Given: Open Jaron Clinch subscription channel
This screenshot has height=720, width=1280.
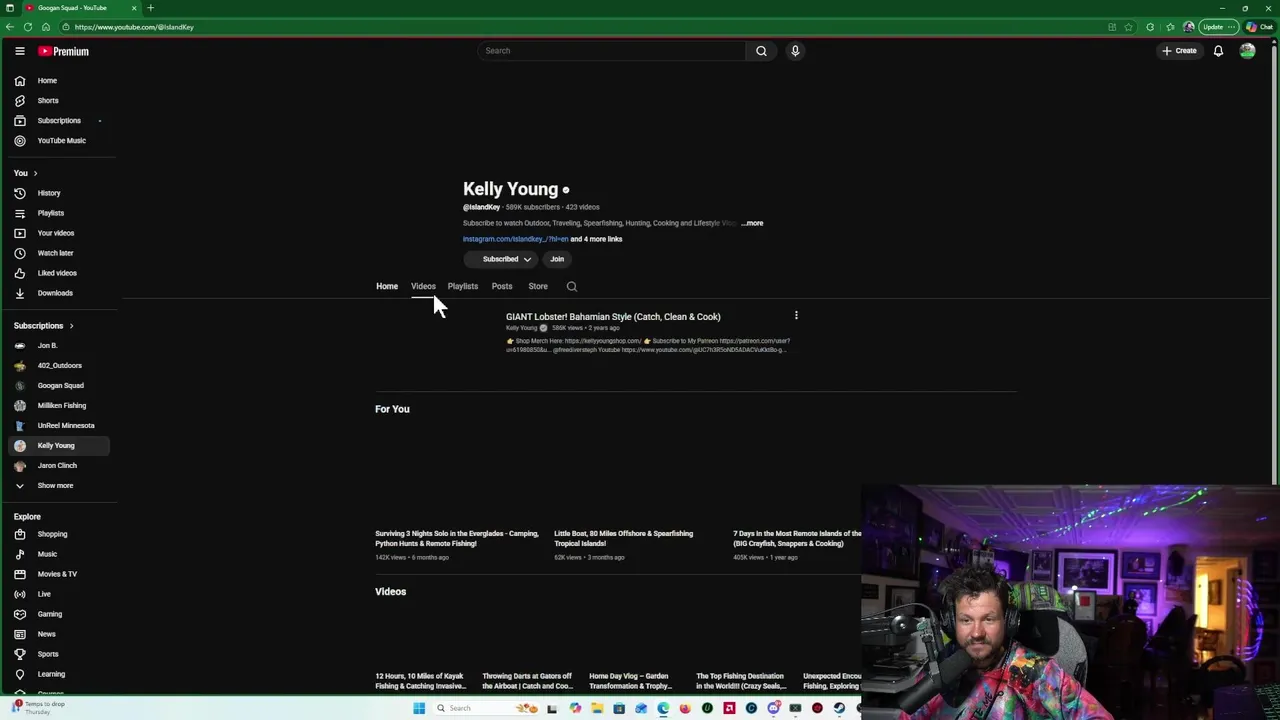Looking at the screenshot, I should coord(57,466).
